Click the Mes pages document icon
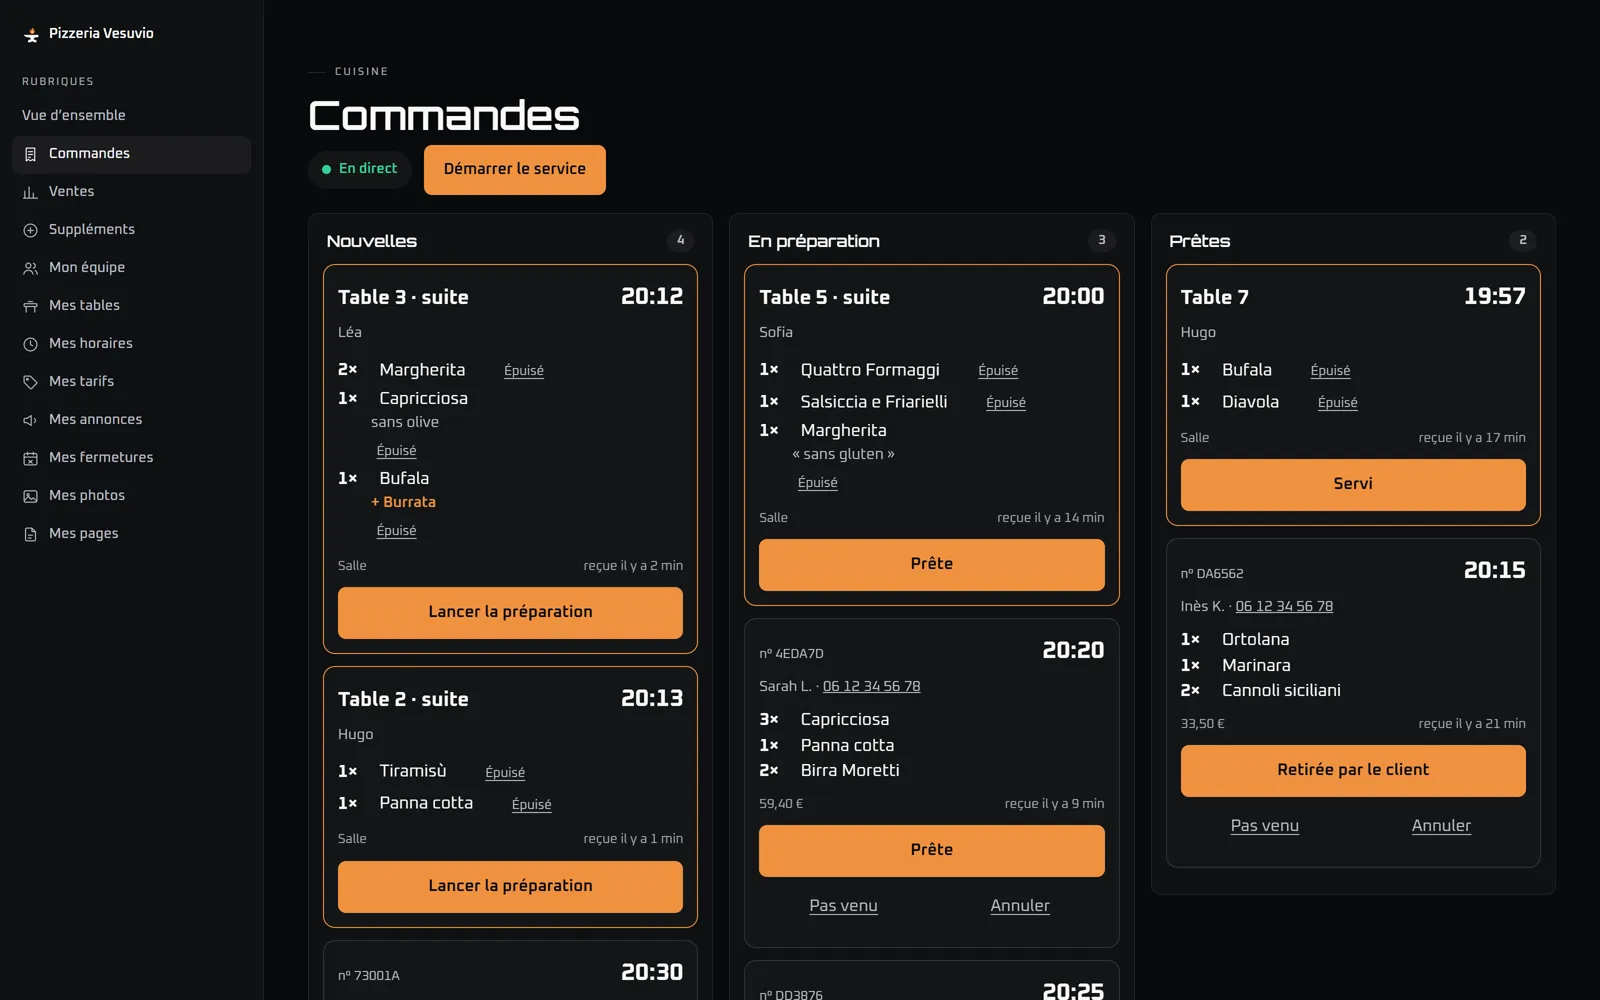This screenshot has width=1600, height=1000. tap(30, 534)
